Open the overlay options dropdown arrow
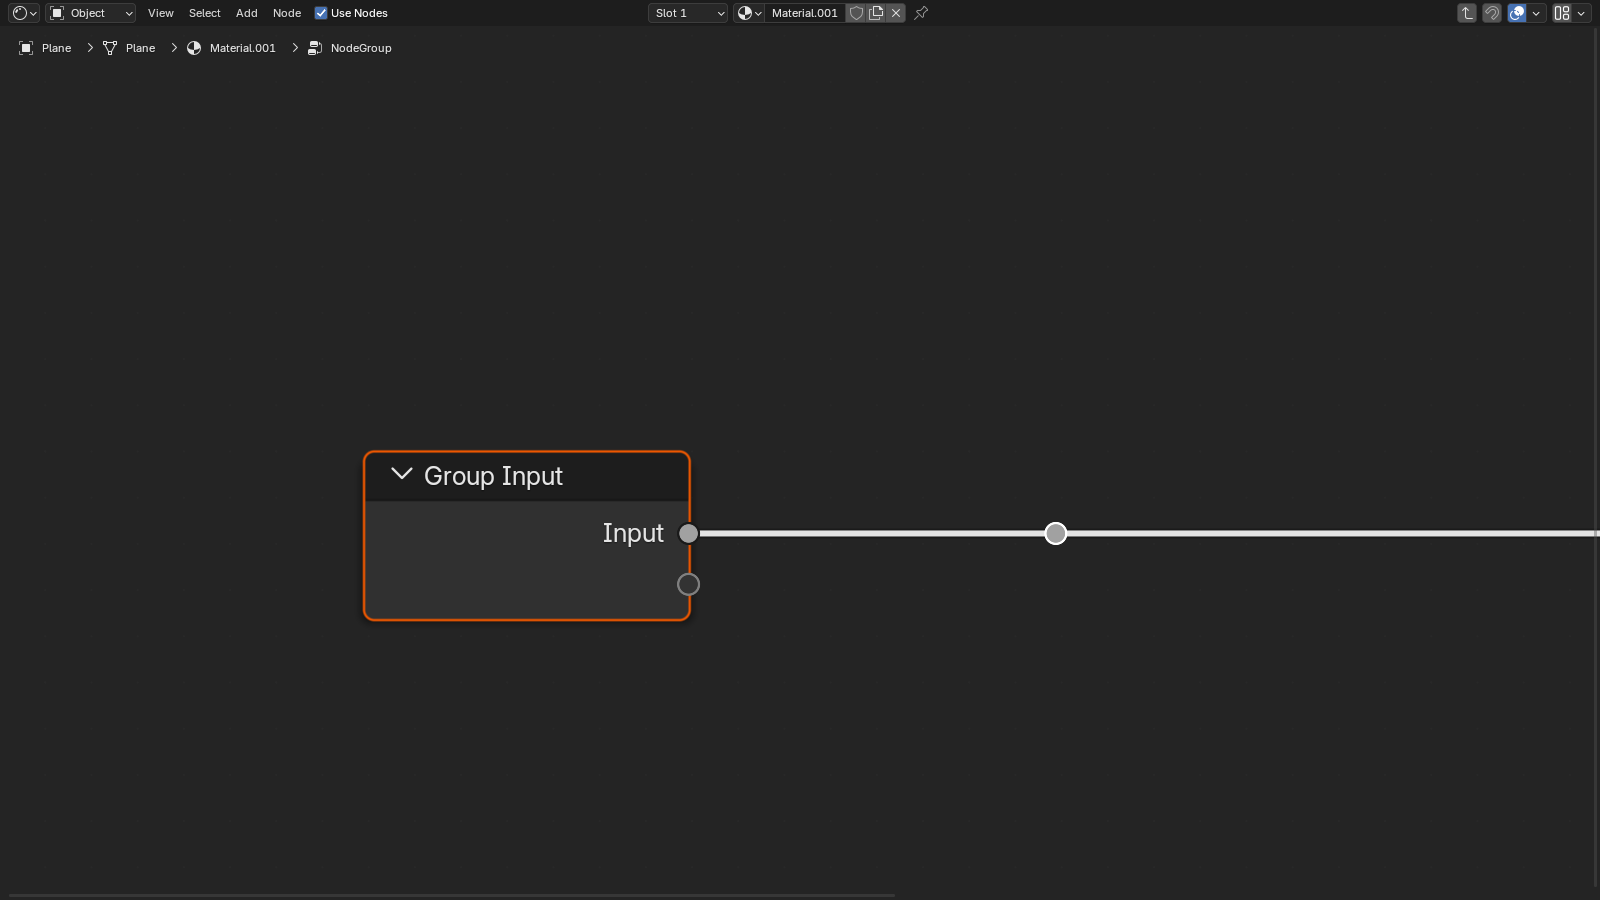 click(1536, 13)
